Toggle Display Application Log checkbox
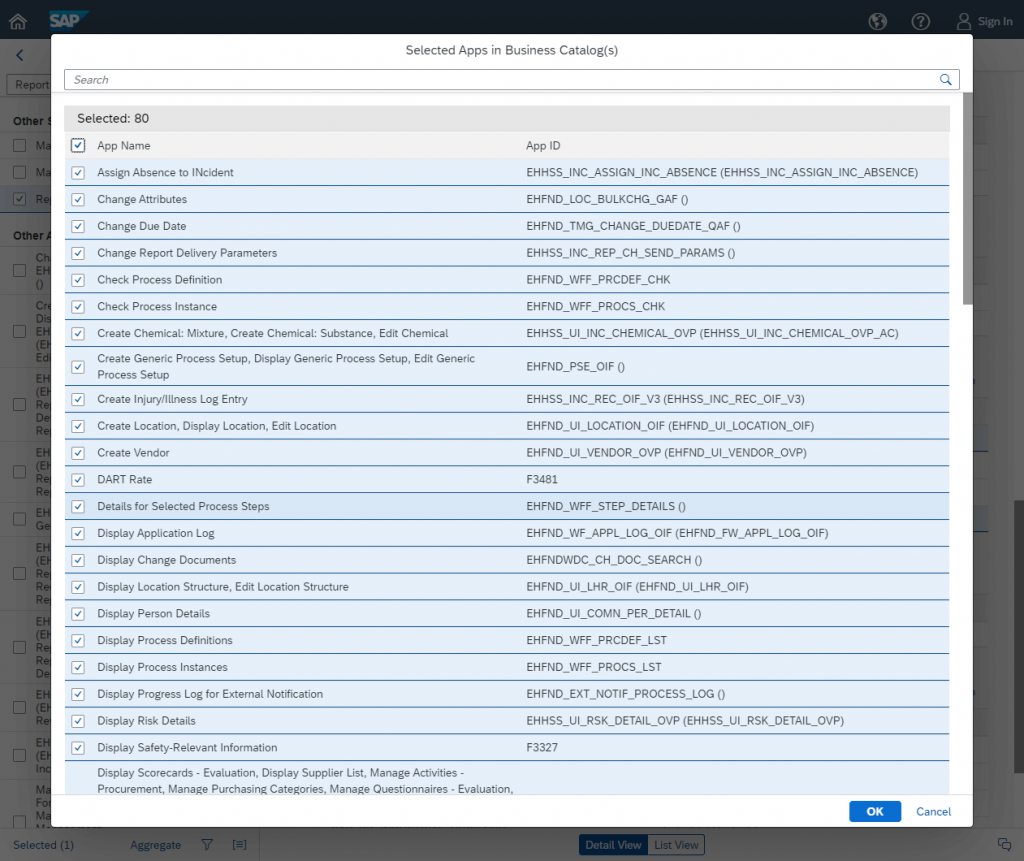The width and height of the screenshot is (1024, 861). coord(78,533)
